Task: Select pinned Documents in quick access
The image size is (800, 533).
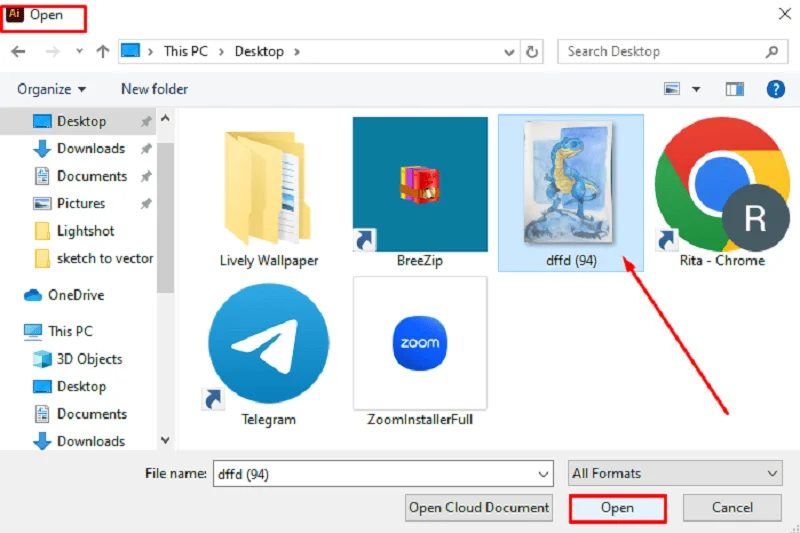Action: (92, 176)
